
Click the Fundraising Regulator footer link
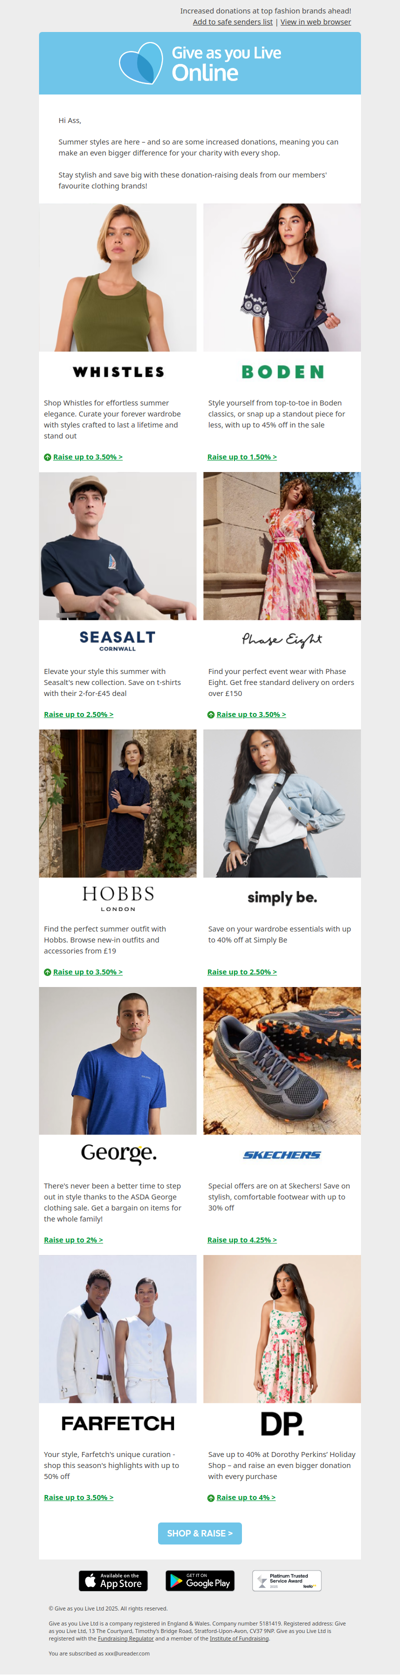(x=126, y=1638)
